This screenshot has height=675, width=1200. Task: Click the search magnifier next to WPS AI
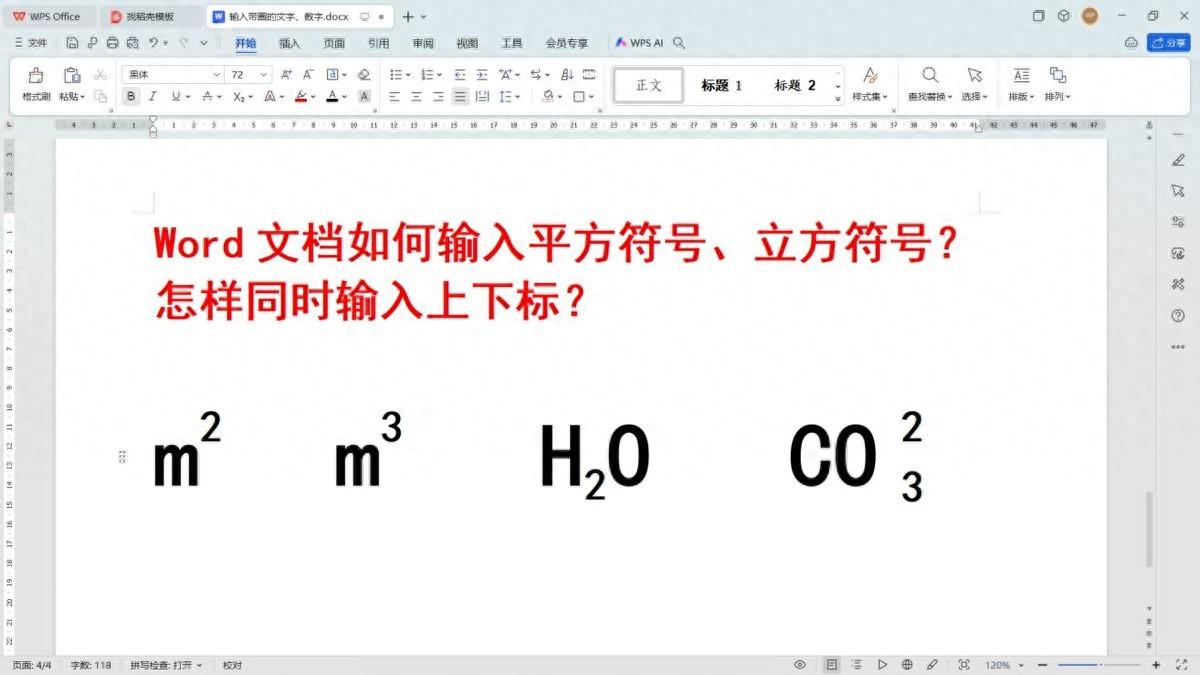coord(679,43)
